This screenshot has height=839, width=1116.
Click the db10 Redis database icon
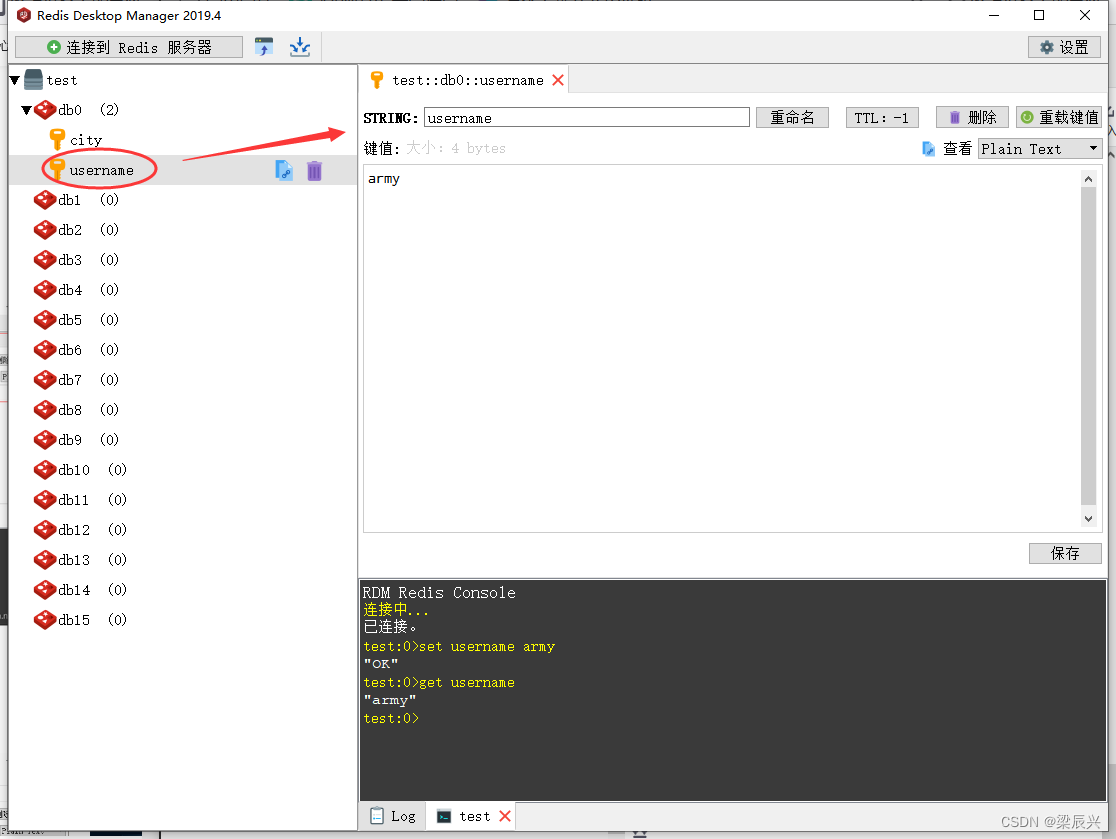click(45, 470)
